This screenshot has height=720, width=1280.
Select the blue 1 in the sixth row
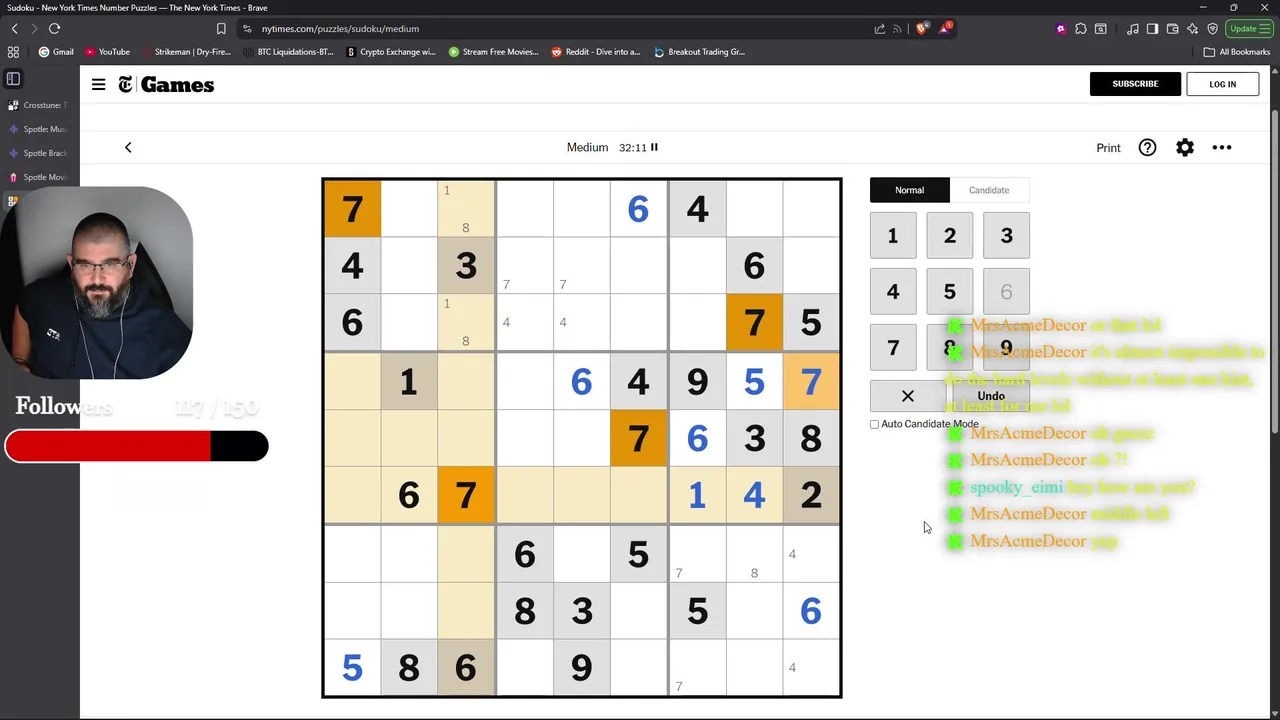tap(697, 495)
